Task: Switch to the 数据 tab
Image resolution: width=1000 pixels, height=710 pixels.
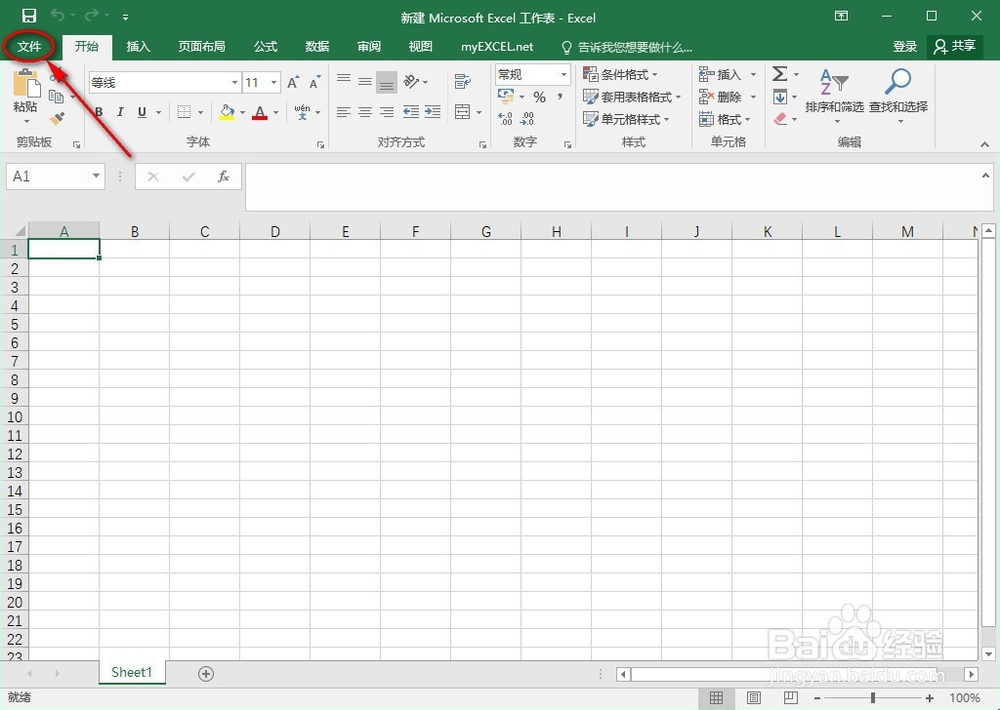Action: pos(317,47)
